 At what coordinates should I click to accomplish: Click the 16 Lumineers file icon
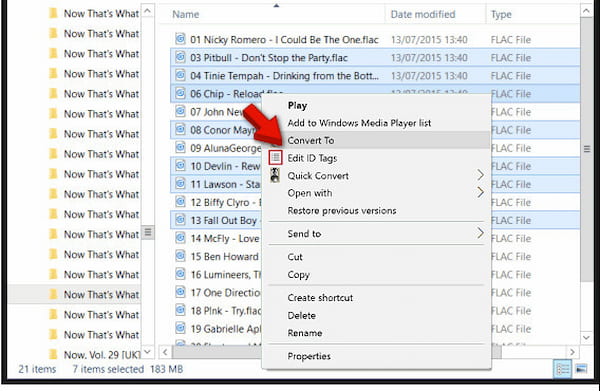180,274
